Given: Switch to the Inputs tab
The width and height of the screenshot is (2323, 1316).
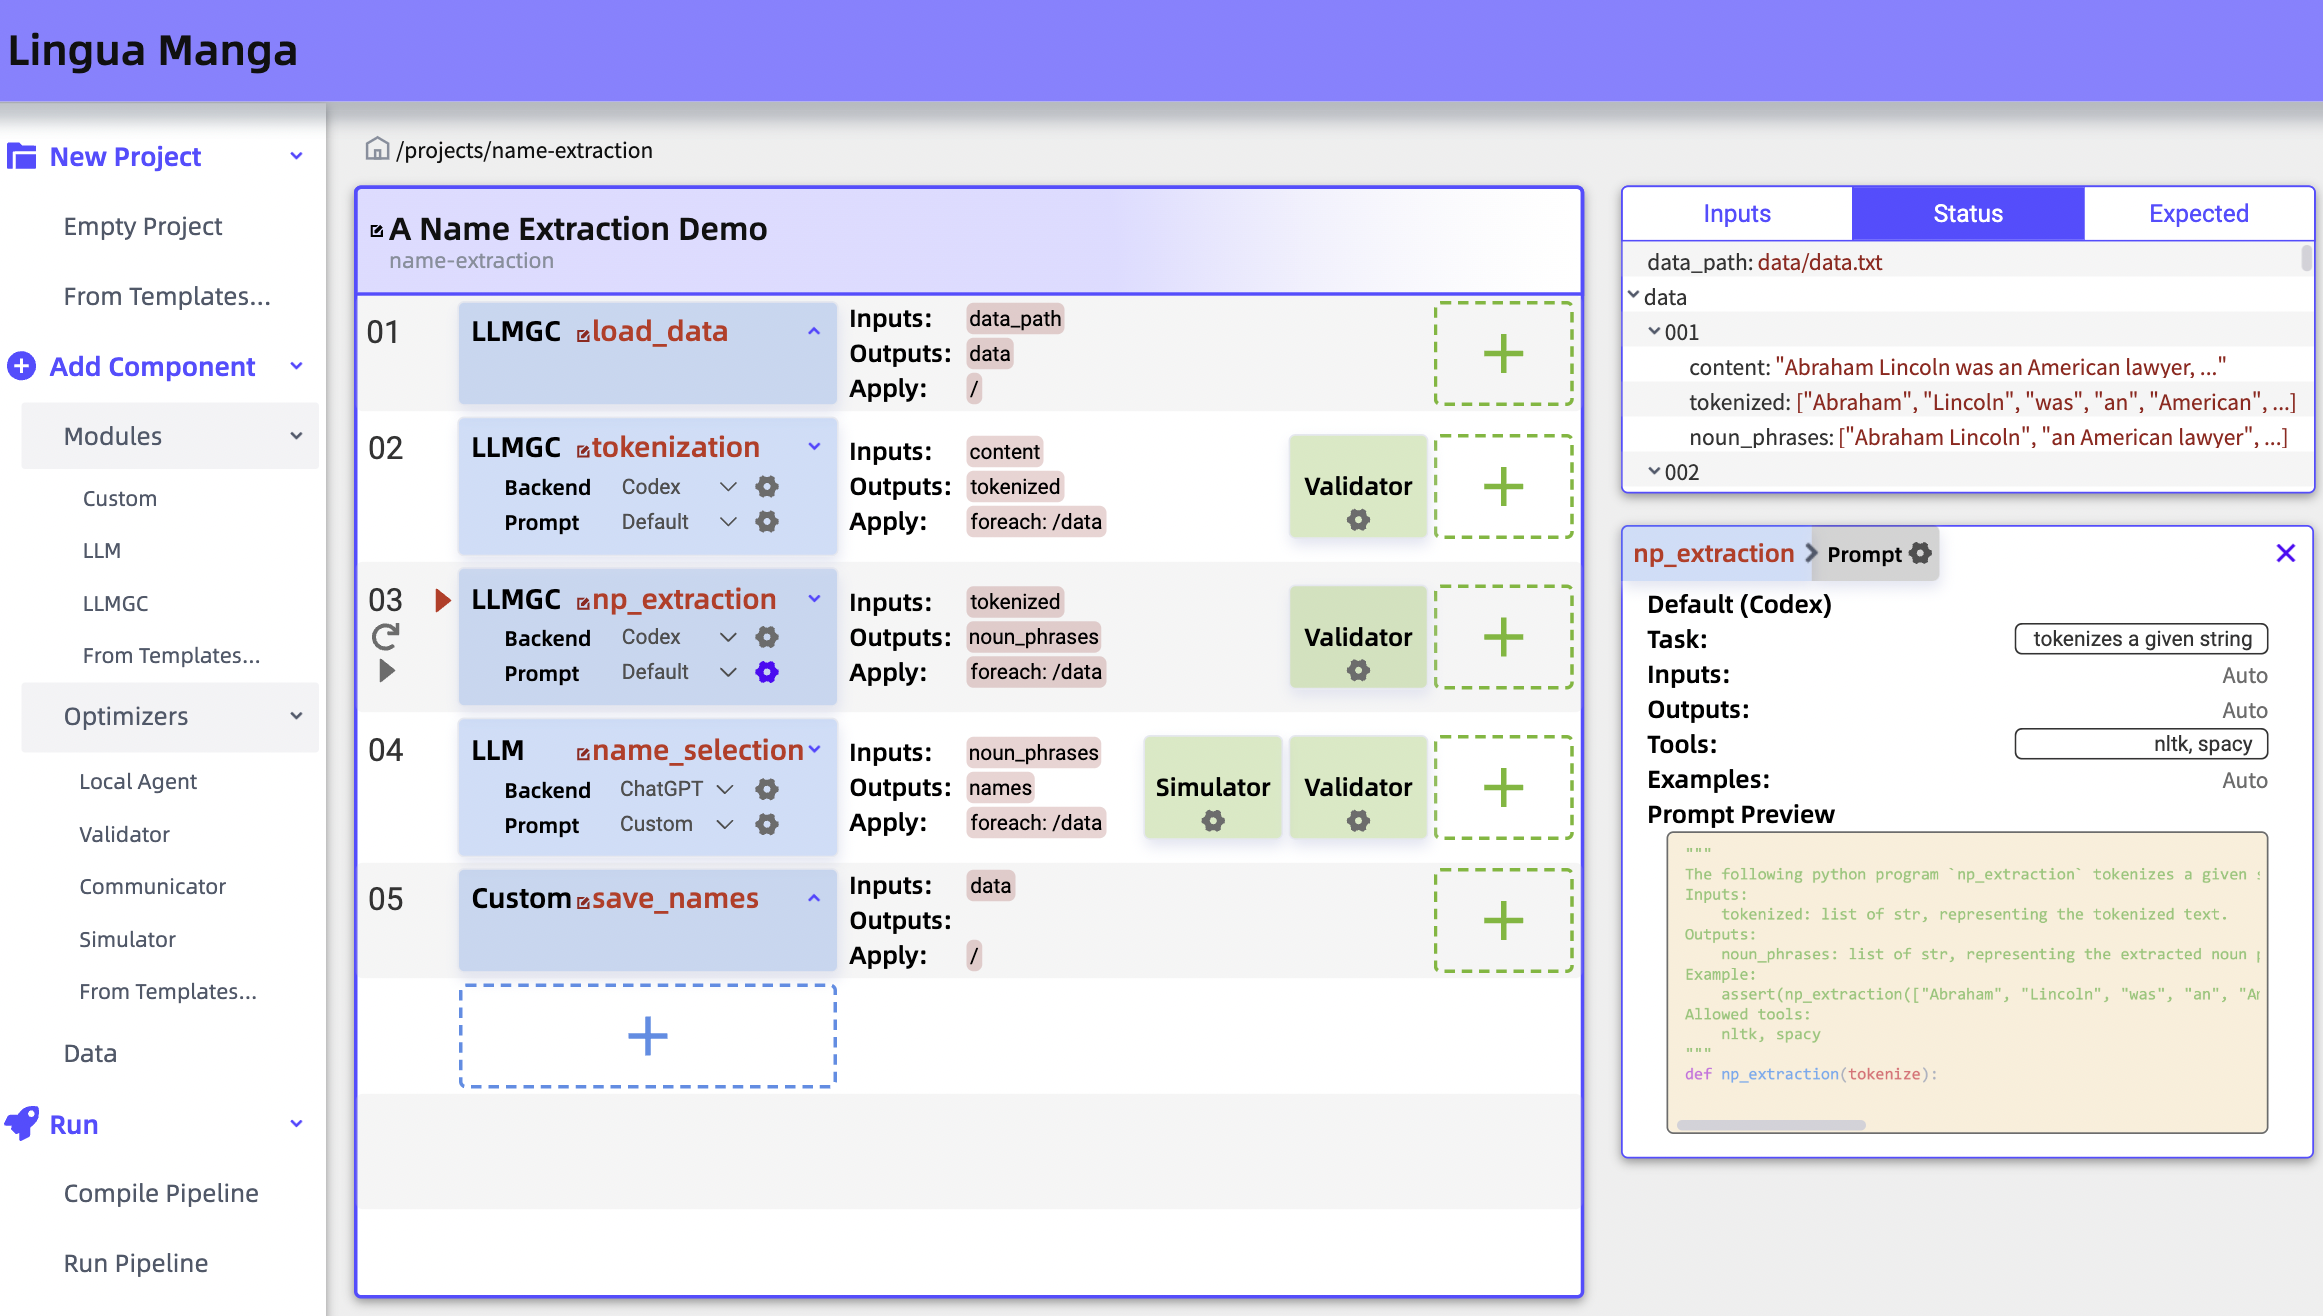Looking at the screenshot, I should tap(1737, 214).
